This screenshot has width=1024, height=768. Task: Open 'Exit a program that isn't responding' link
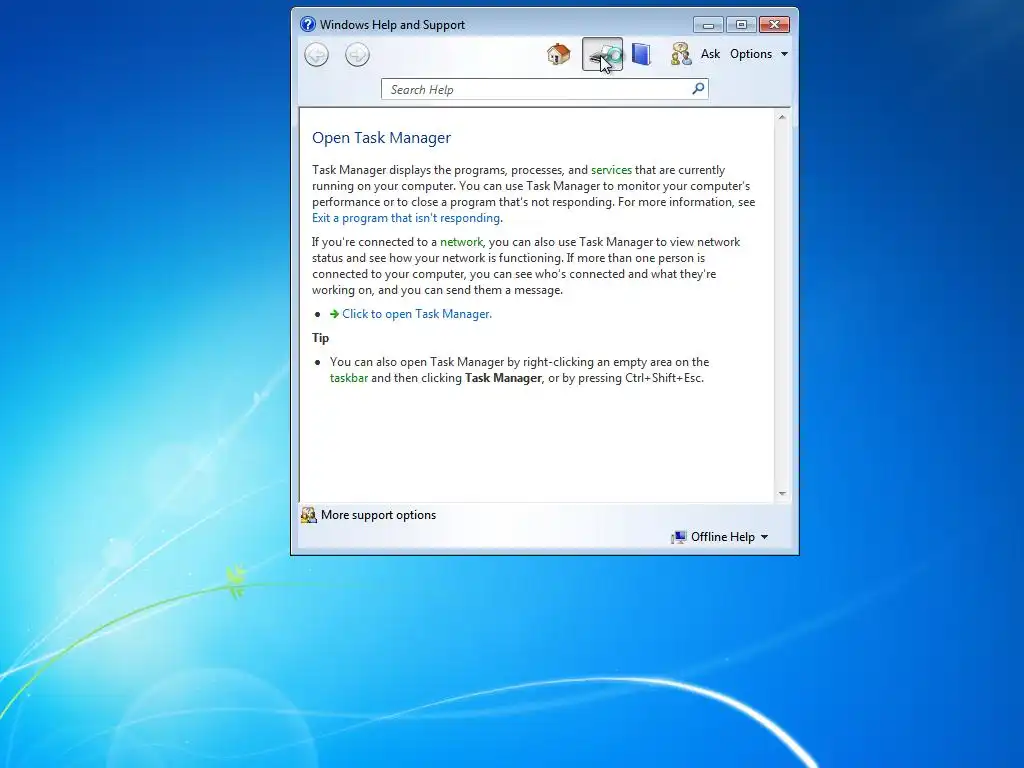point(406,218)
